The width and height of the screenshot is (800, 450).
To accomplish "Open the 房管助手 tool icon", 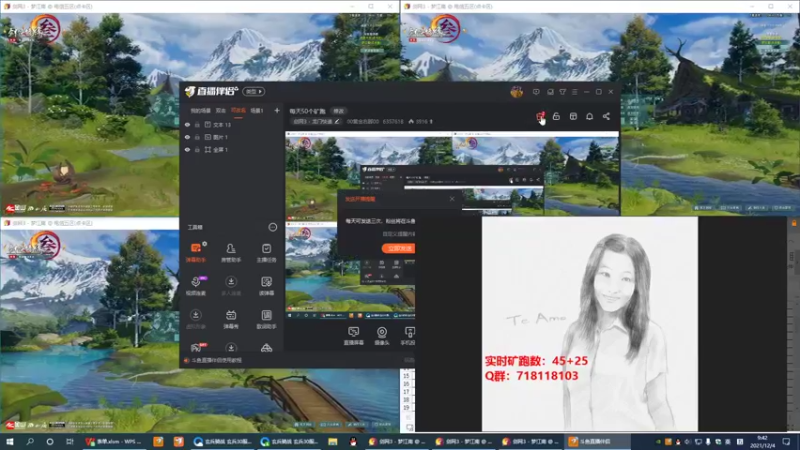I will pos(231,252).
